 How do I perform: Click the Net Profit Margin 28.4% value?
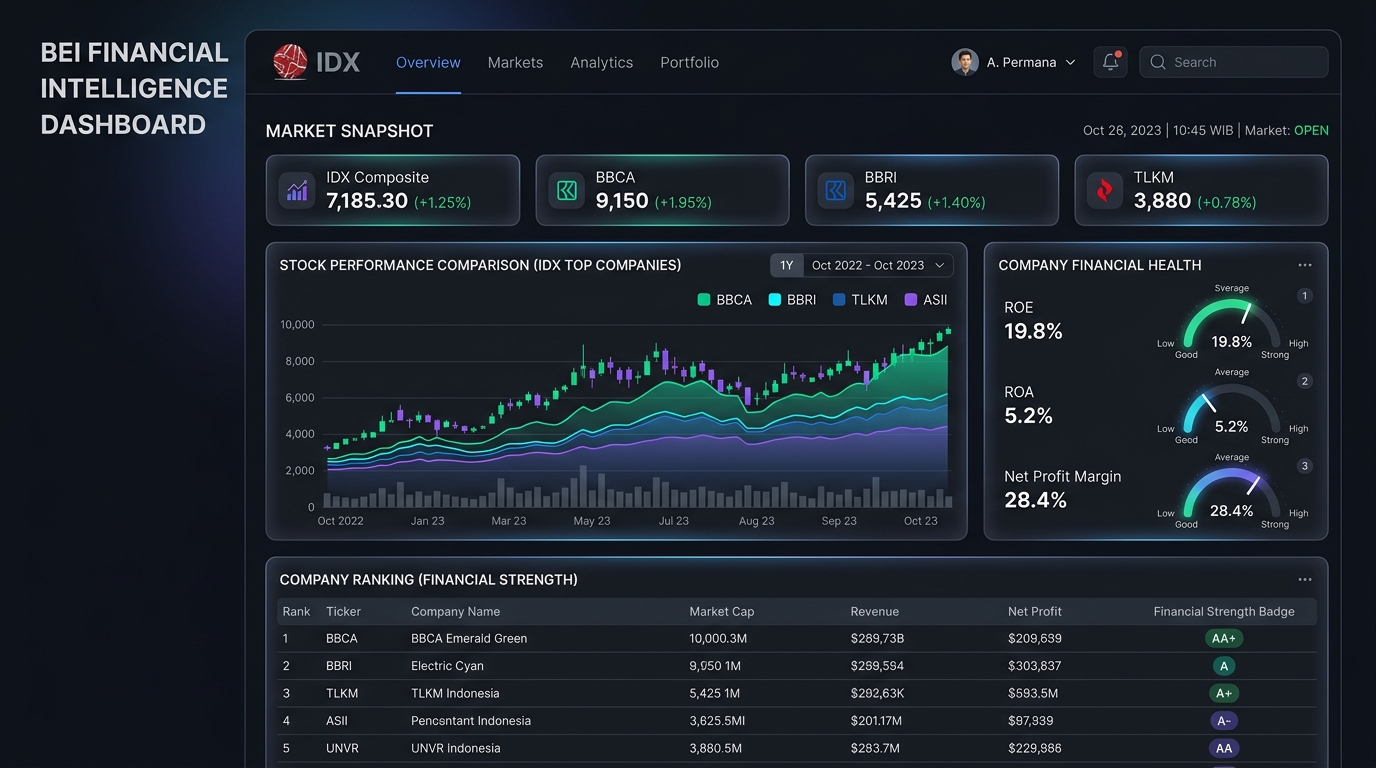(x=1035, y=500)
